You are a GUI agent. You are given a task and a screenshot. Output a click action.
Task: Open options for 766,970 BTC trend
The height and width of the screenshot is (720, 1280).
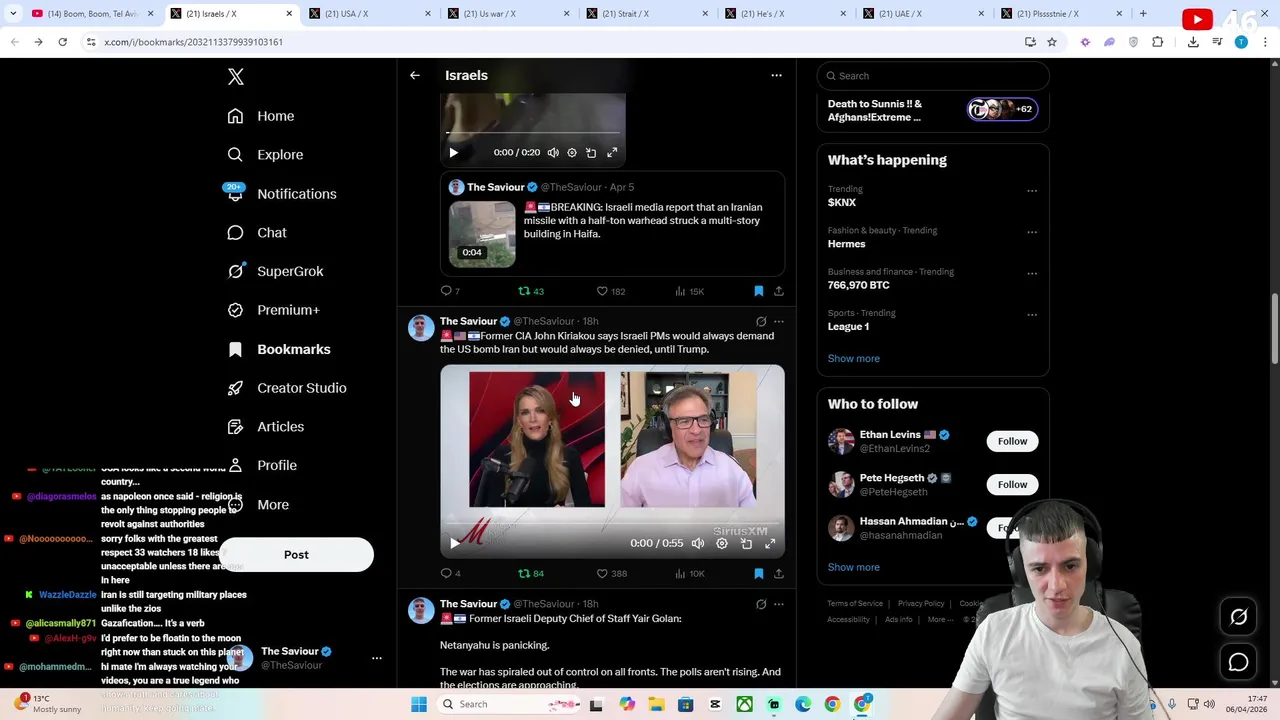(1032, 273)
